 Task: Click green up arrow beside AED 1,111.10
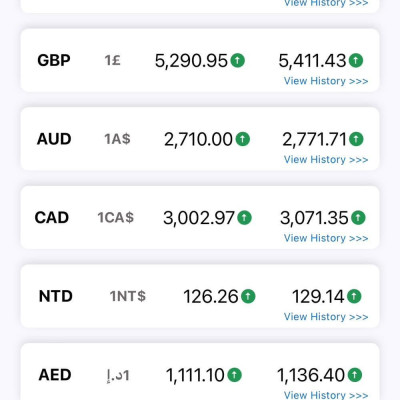point(234,375)
